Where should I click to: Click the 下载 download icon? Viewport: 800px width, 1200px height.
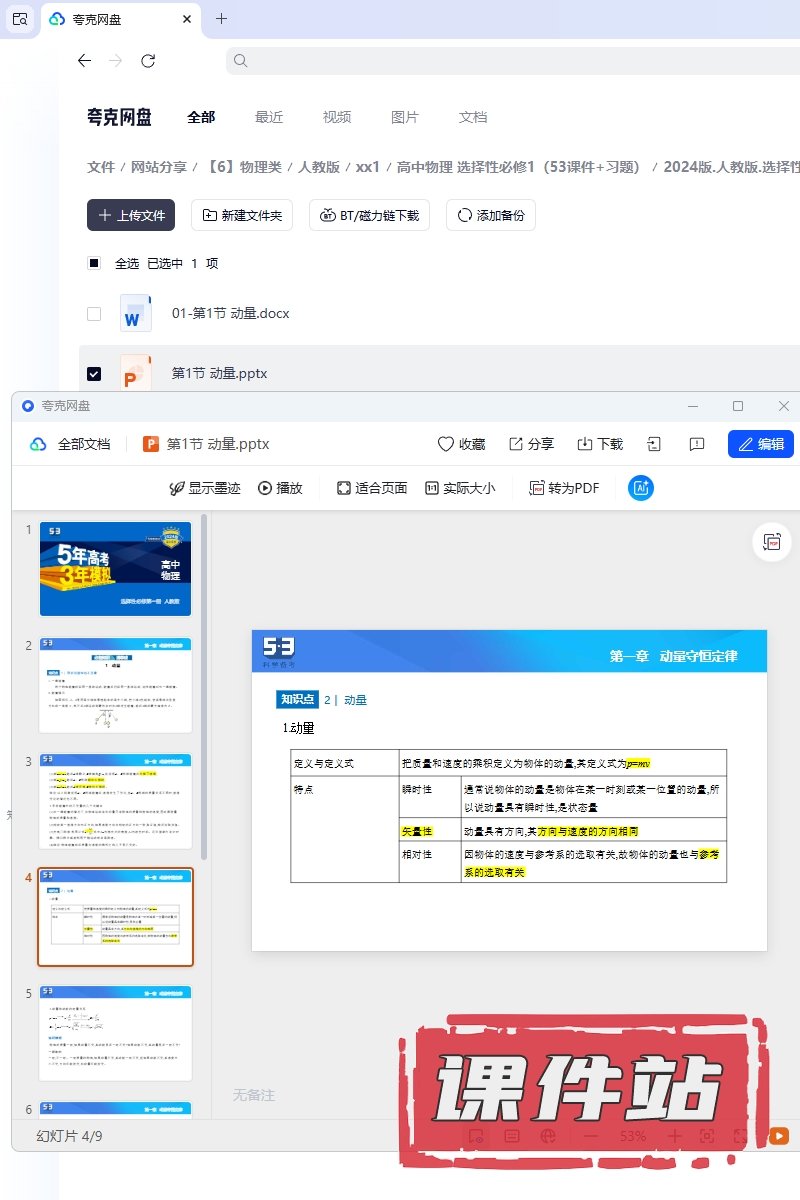(585, 444)
